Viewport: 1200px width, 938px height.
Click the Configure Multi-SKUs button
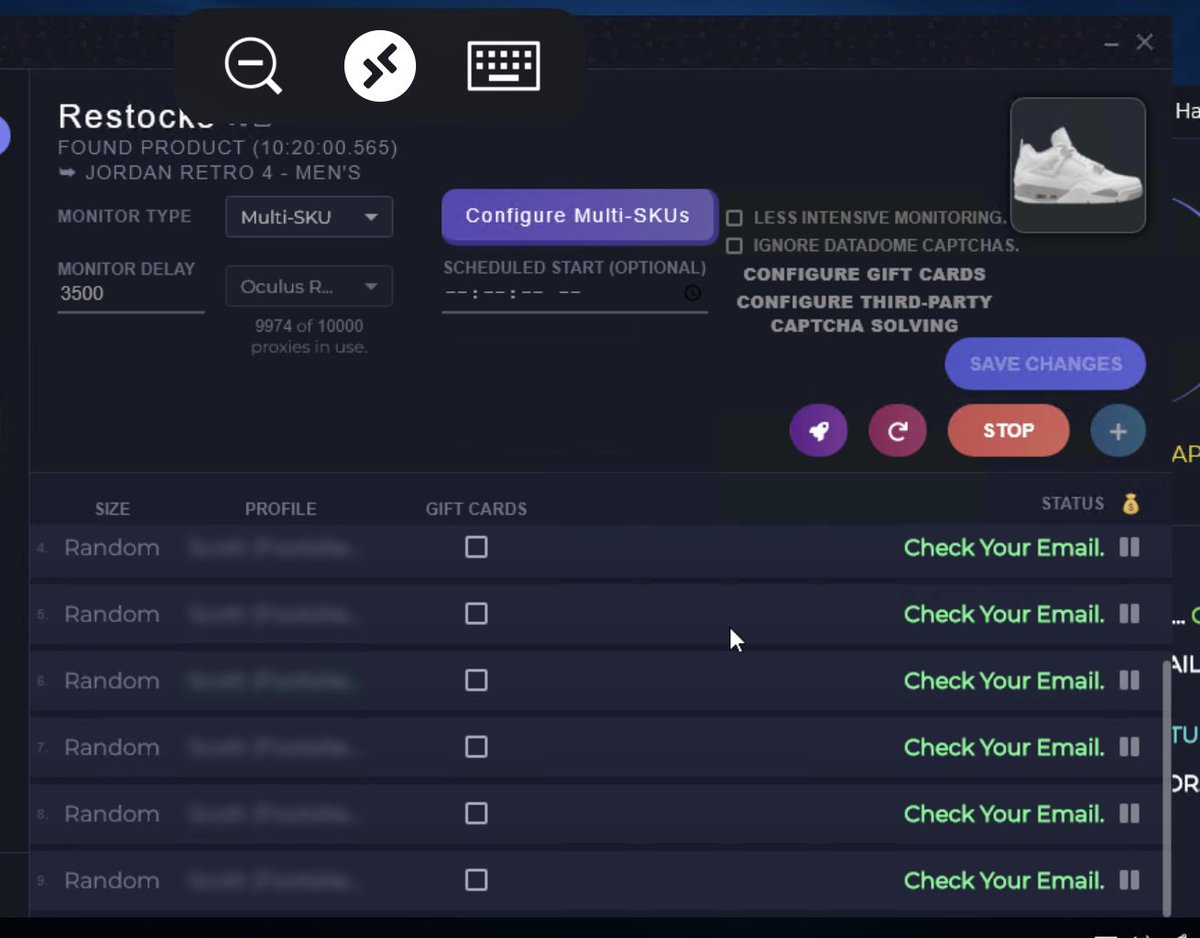click(578, 215)
